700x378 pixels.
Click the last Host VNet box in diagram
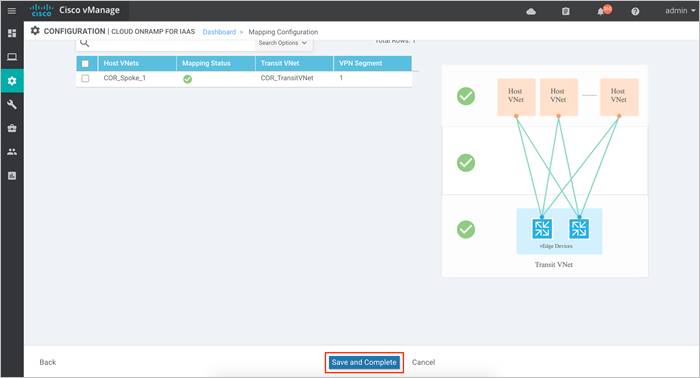coord(619,97)
